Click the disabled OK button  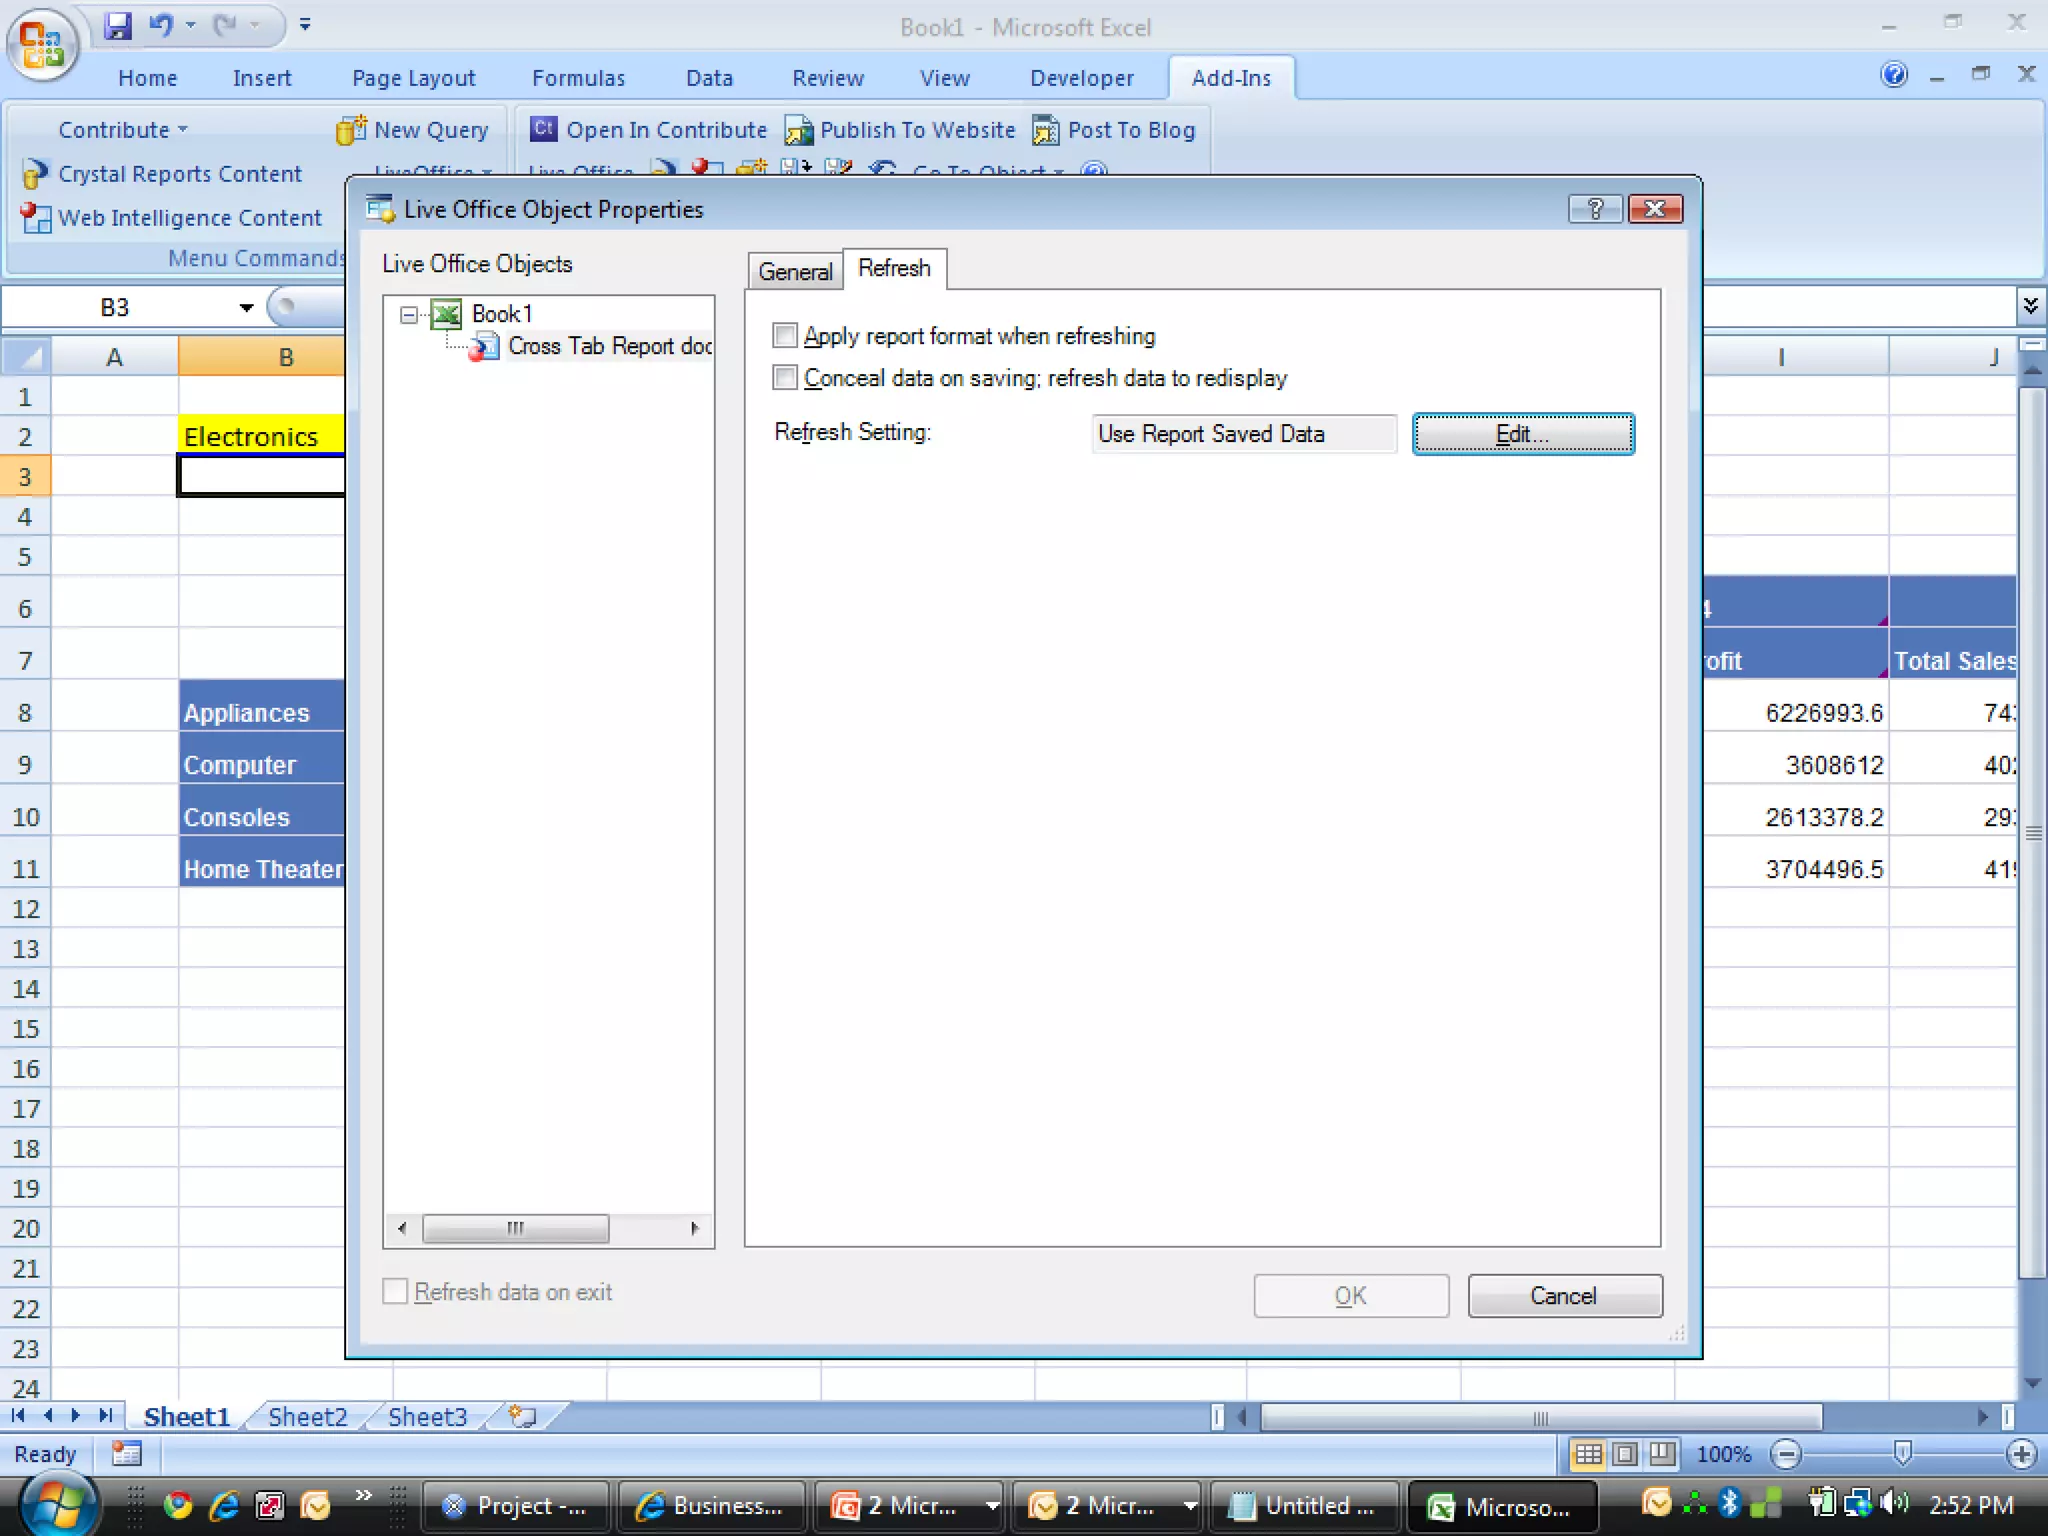[1350, 1296]
